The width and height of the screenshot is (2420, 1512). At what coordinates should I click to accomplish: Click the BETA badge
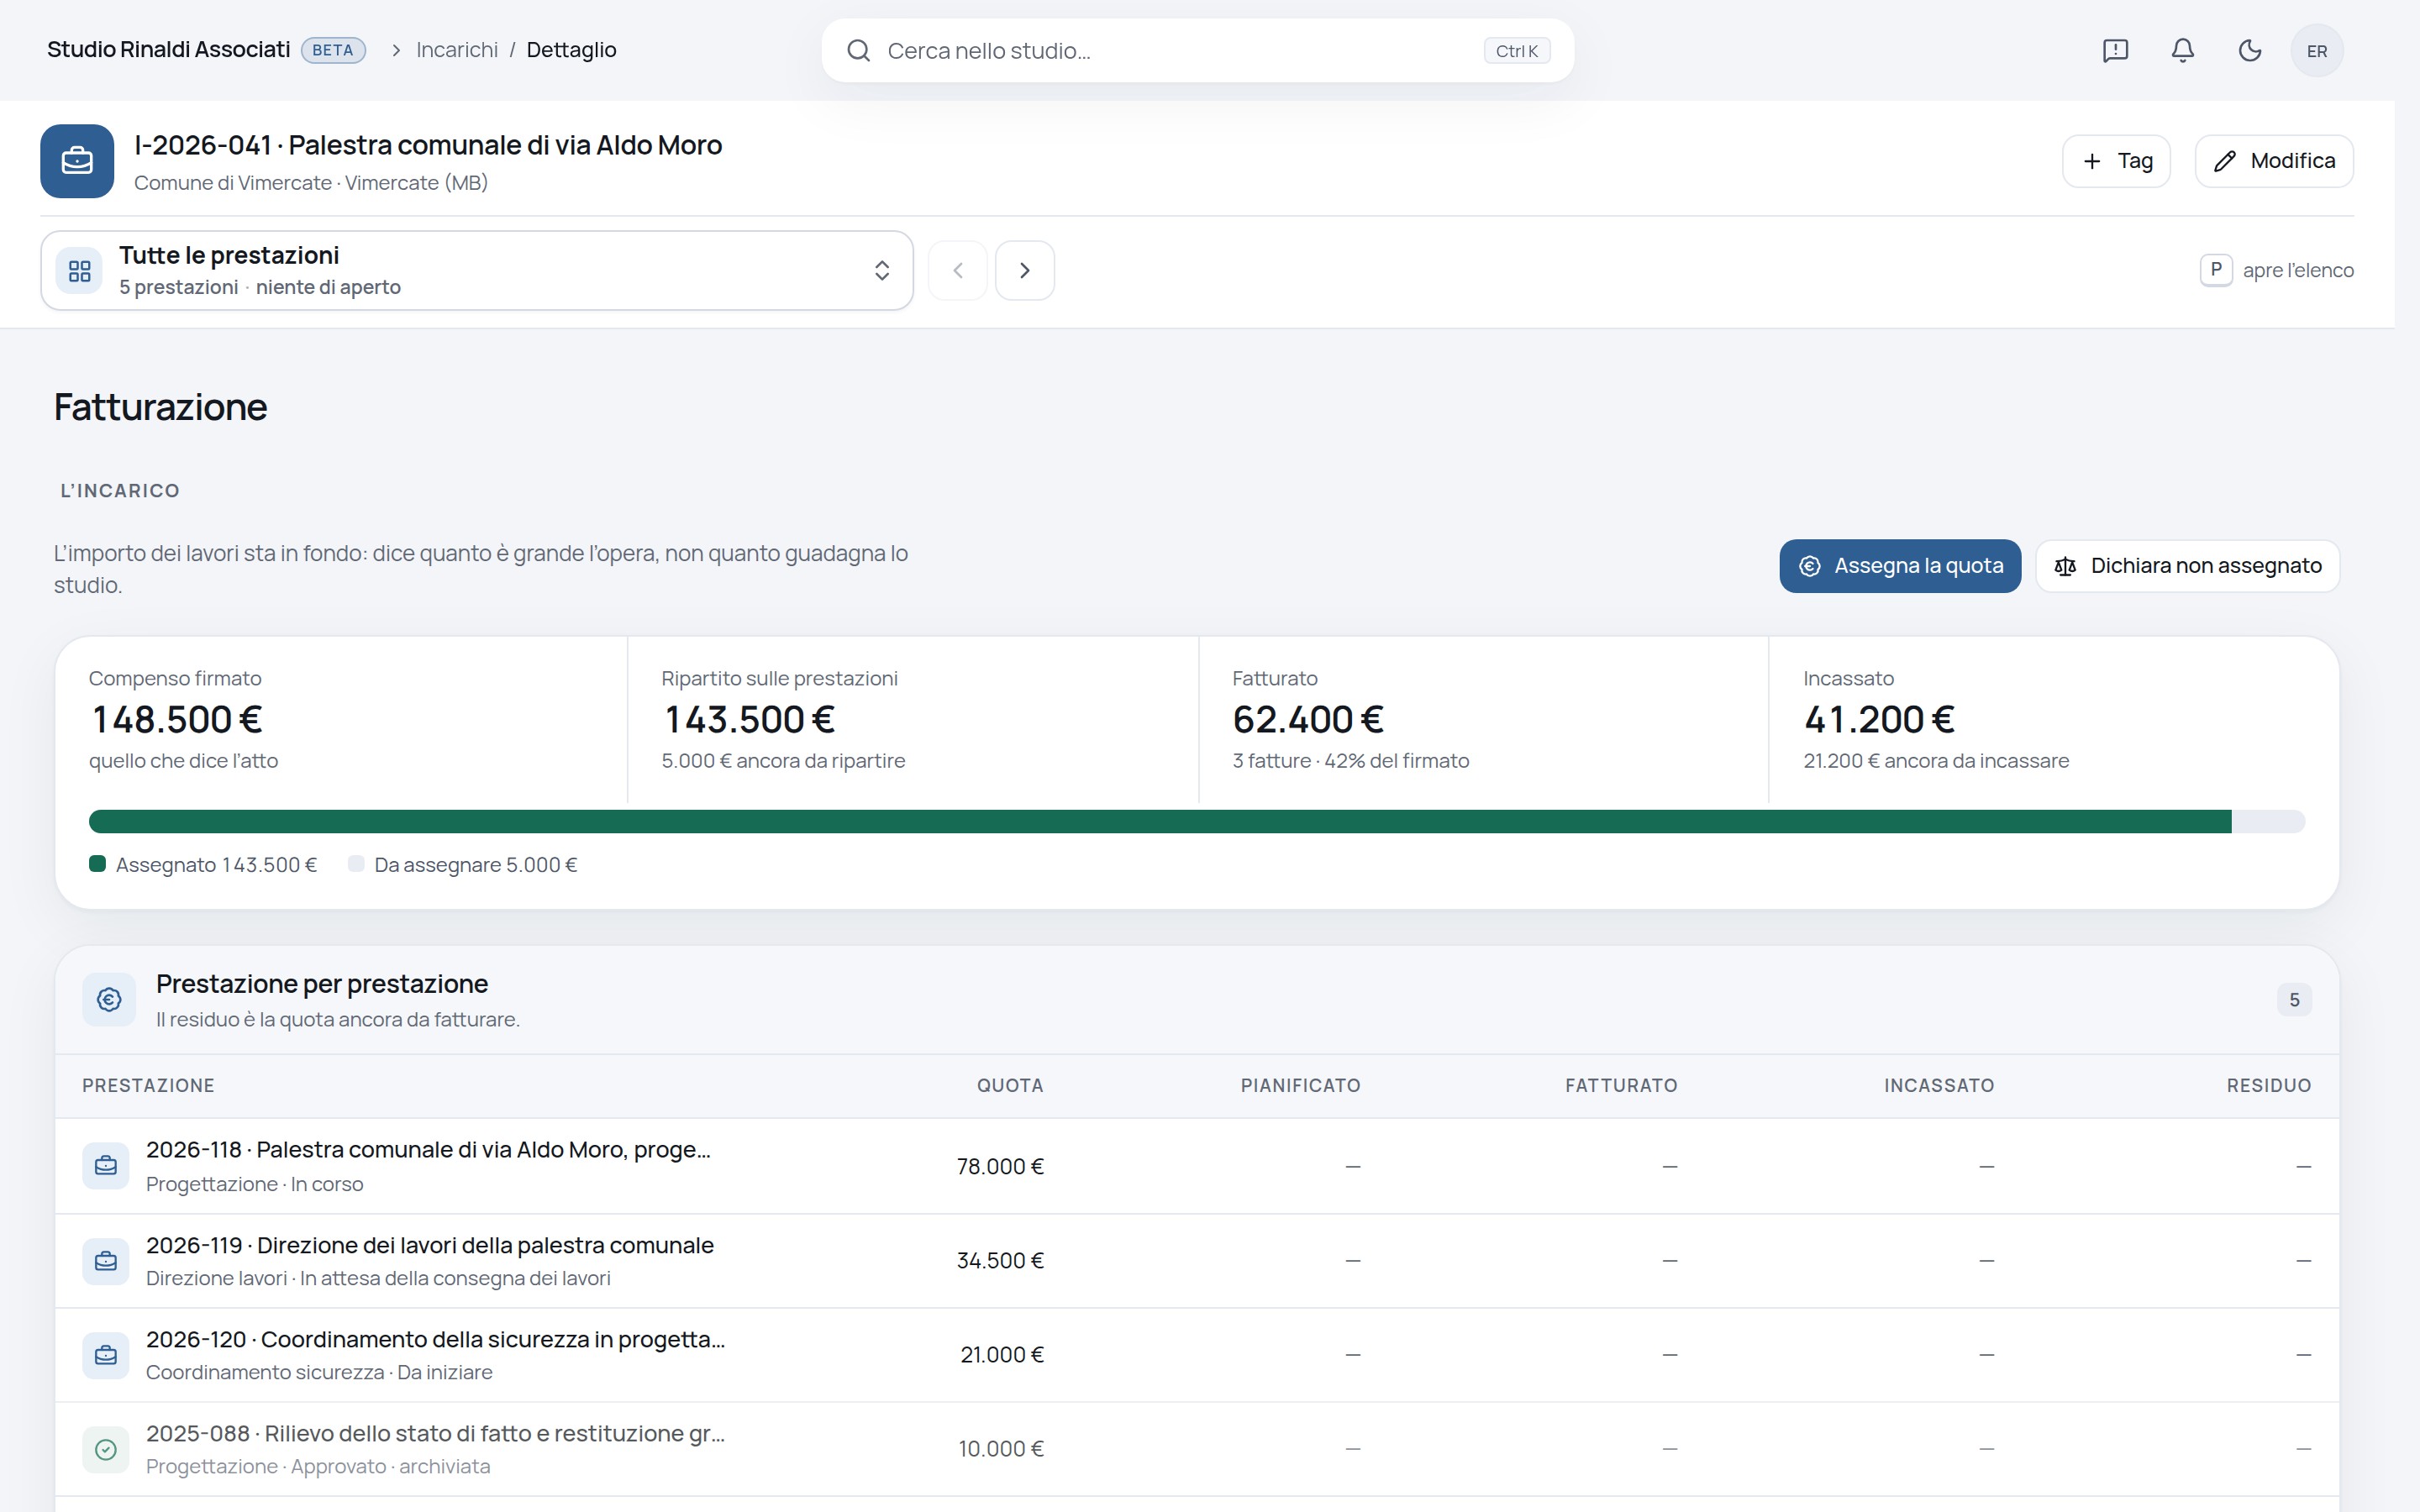point(333,50)
